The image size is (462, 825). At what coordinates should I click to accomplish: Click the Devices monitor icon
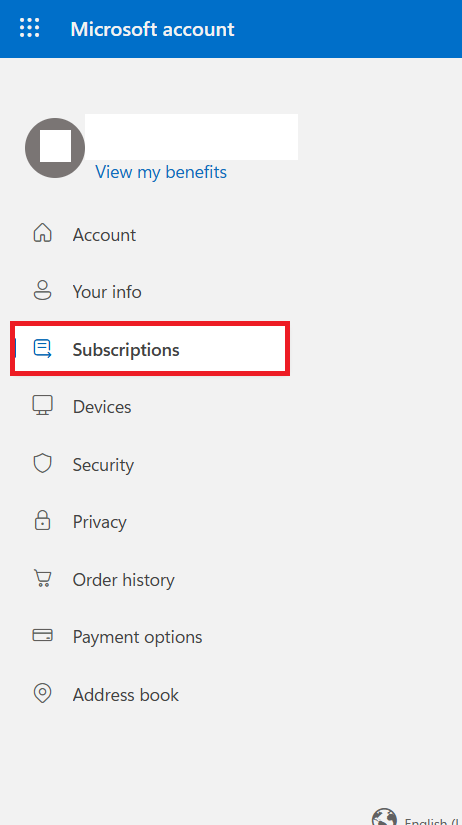tap(43, 406)
